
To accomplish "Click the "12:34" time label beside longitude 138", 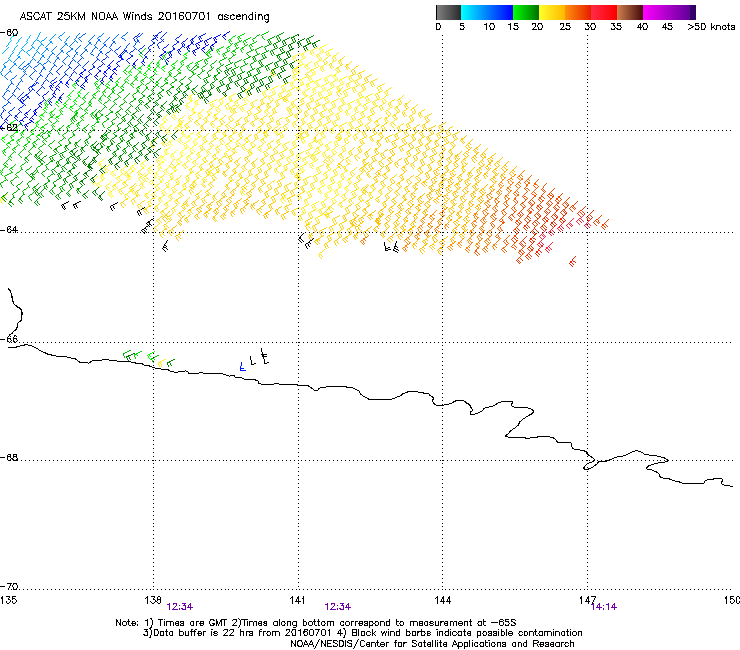I will pos(180,607).
